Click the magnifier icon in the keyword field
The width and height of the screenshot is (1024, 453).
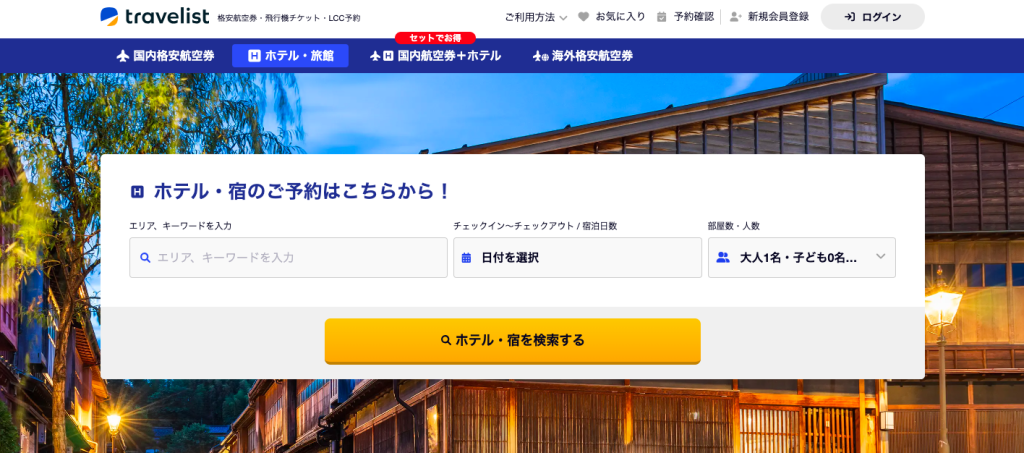coord(146,258)
